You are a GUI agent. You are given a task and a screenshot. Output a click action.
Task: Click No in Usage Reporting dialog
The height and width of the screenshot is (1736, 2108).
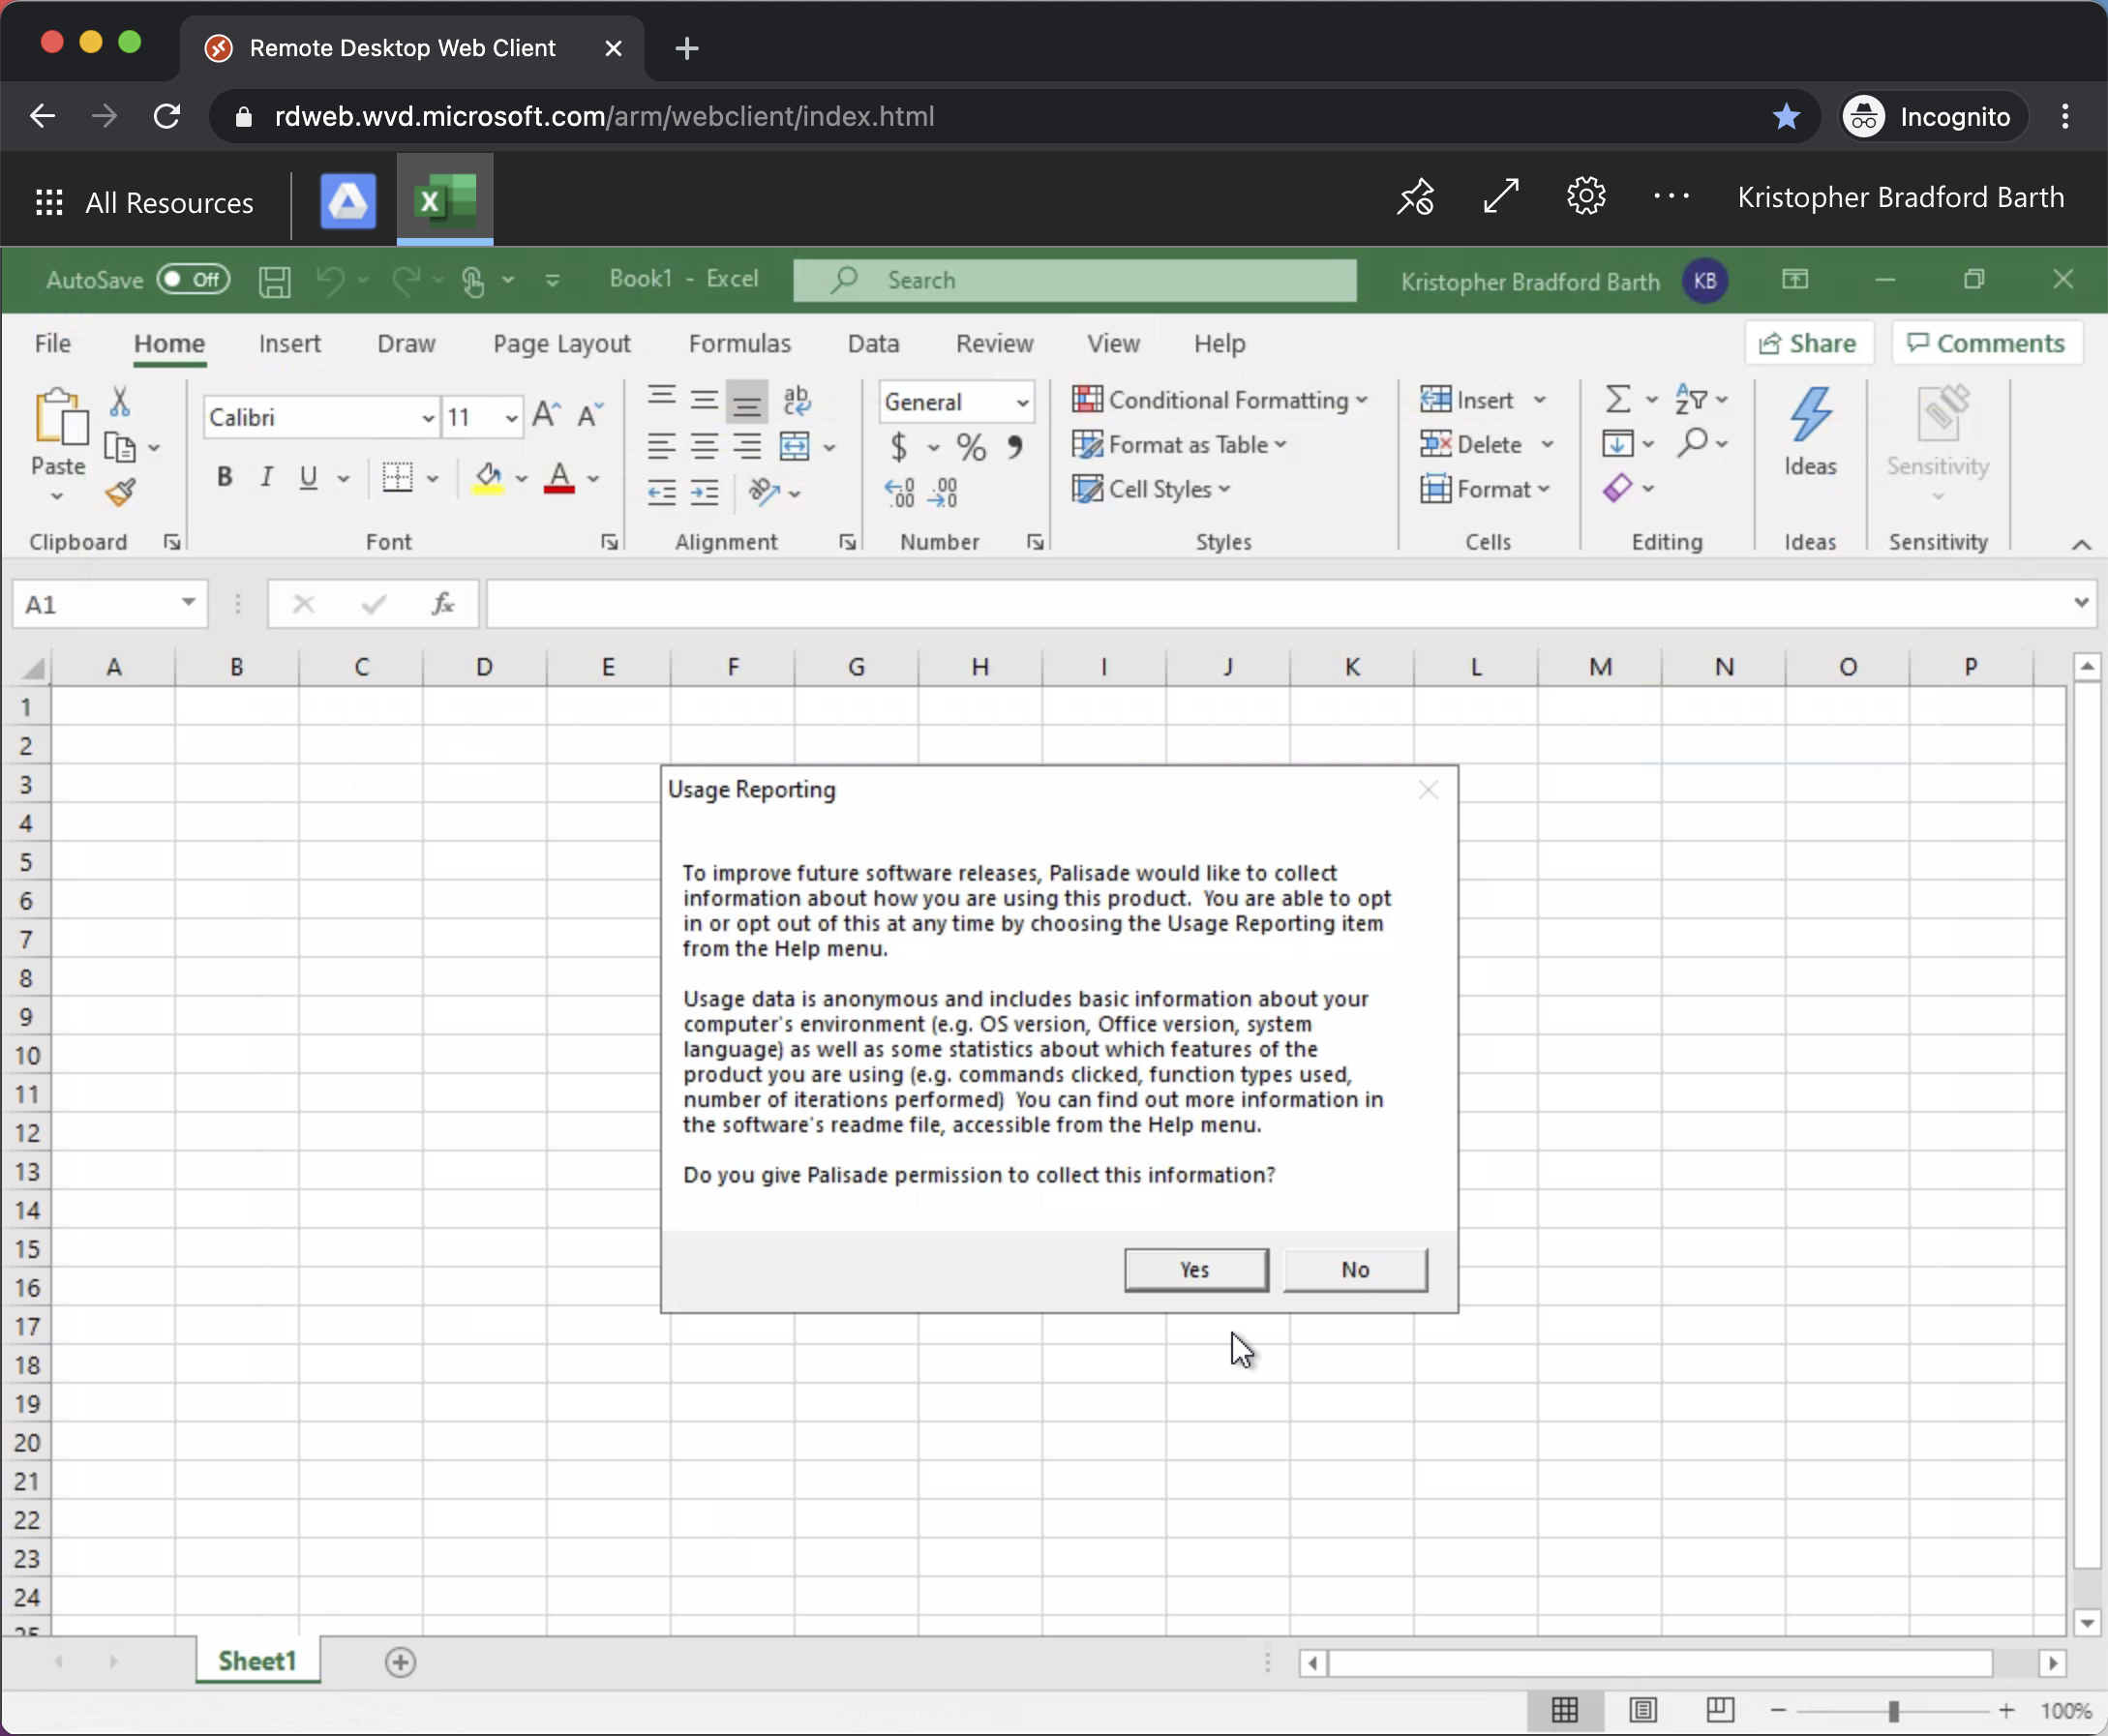pos(1355,1269)
